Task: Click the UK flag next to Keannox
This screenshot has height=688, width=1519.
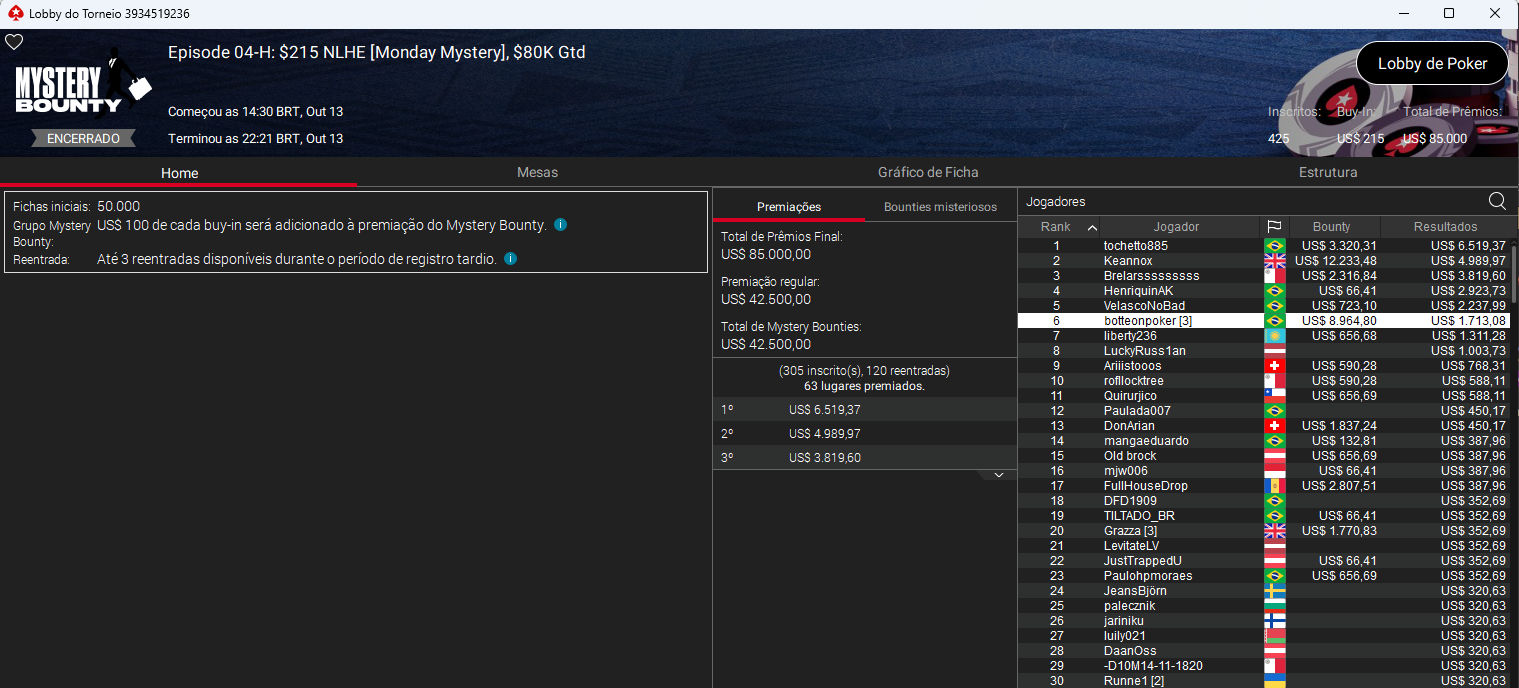Action: 1274,261
